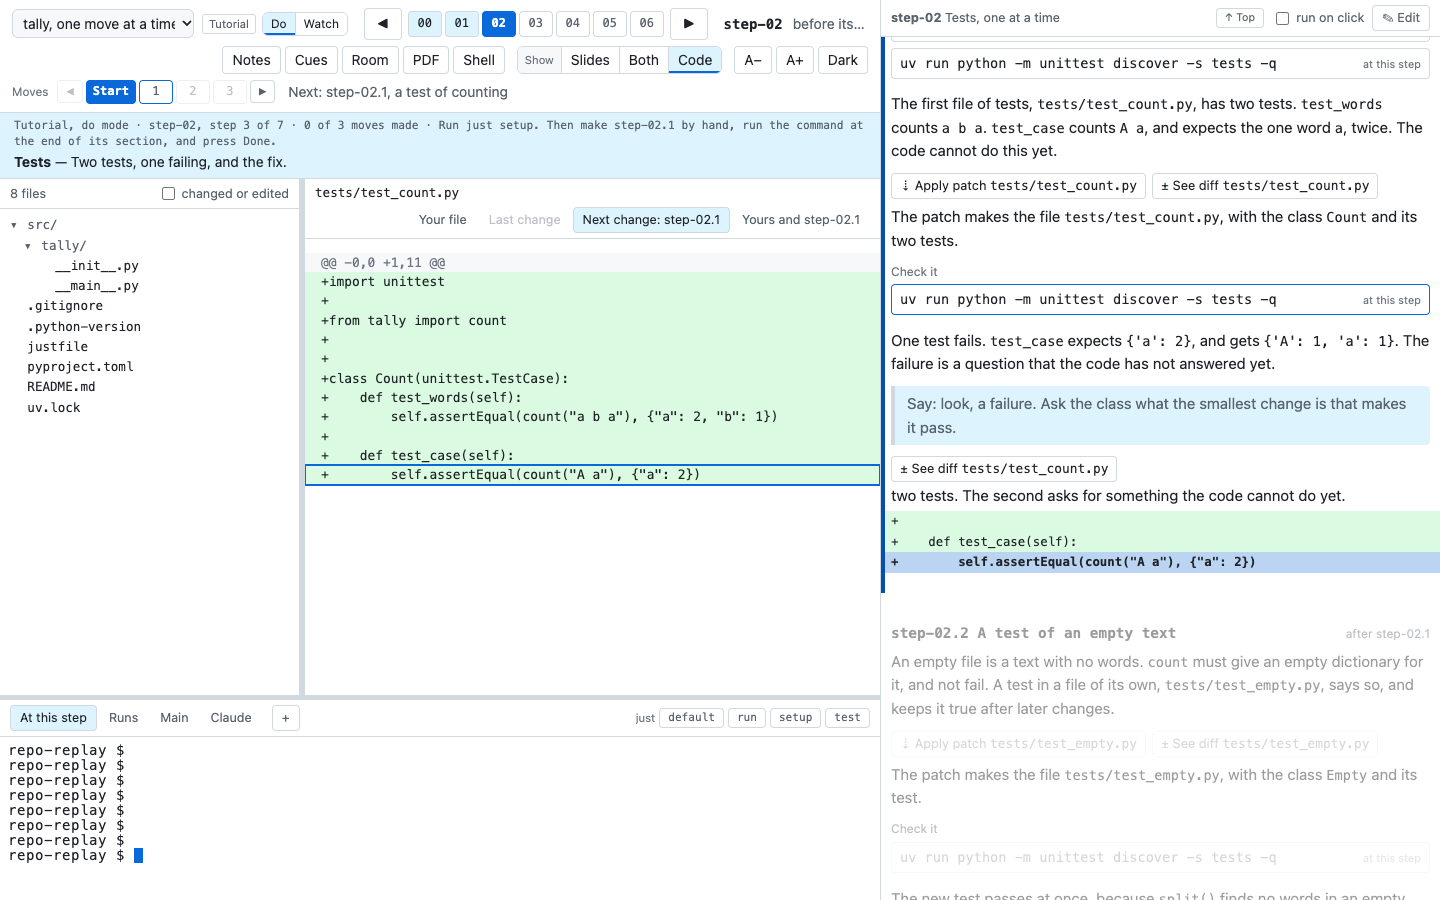1440x900 pixels.
Task: Click first uv run unittest command box
Action: (1160, 64)
